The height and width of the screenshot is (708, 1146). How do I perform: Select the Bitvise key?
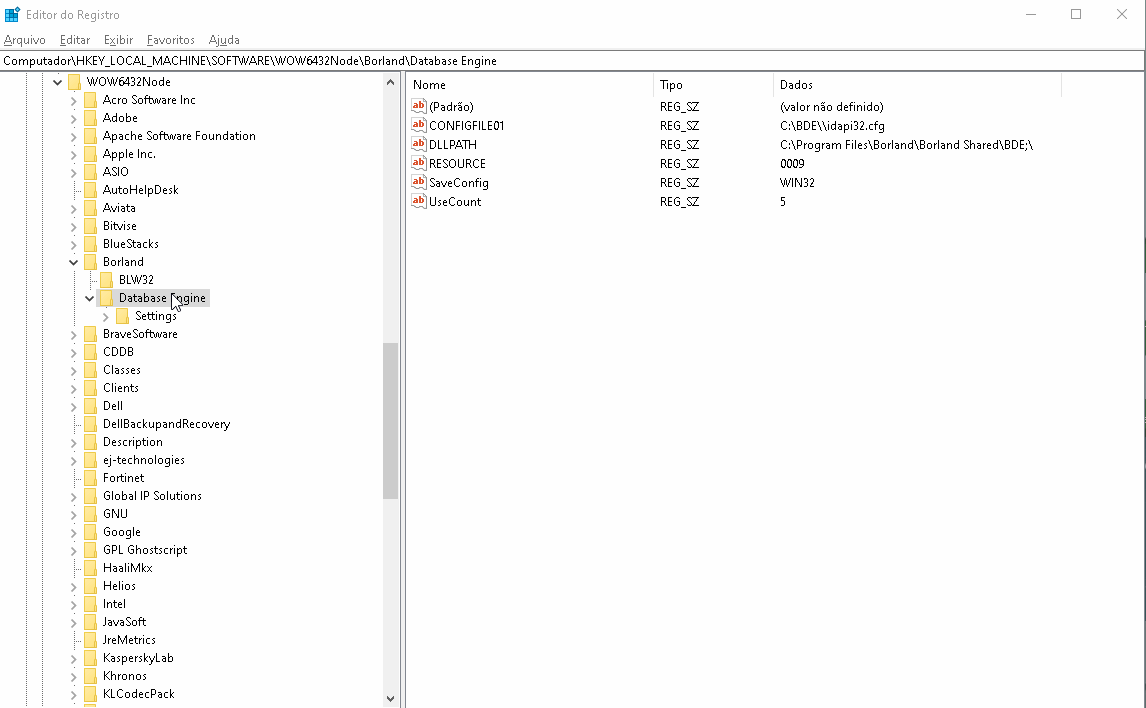(120, 226)
